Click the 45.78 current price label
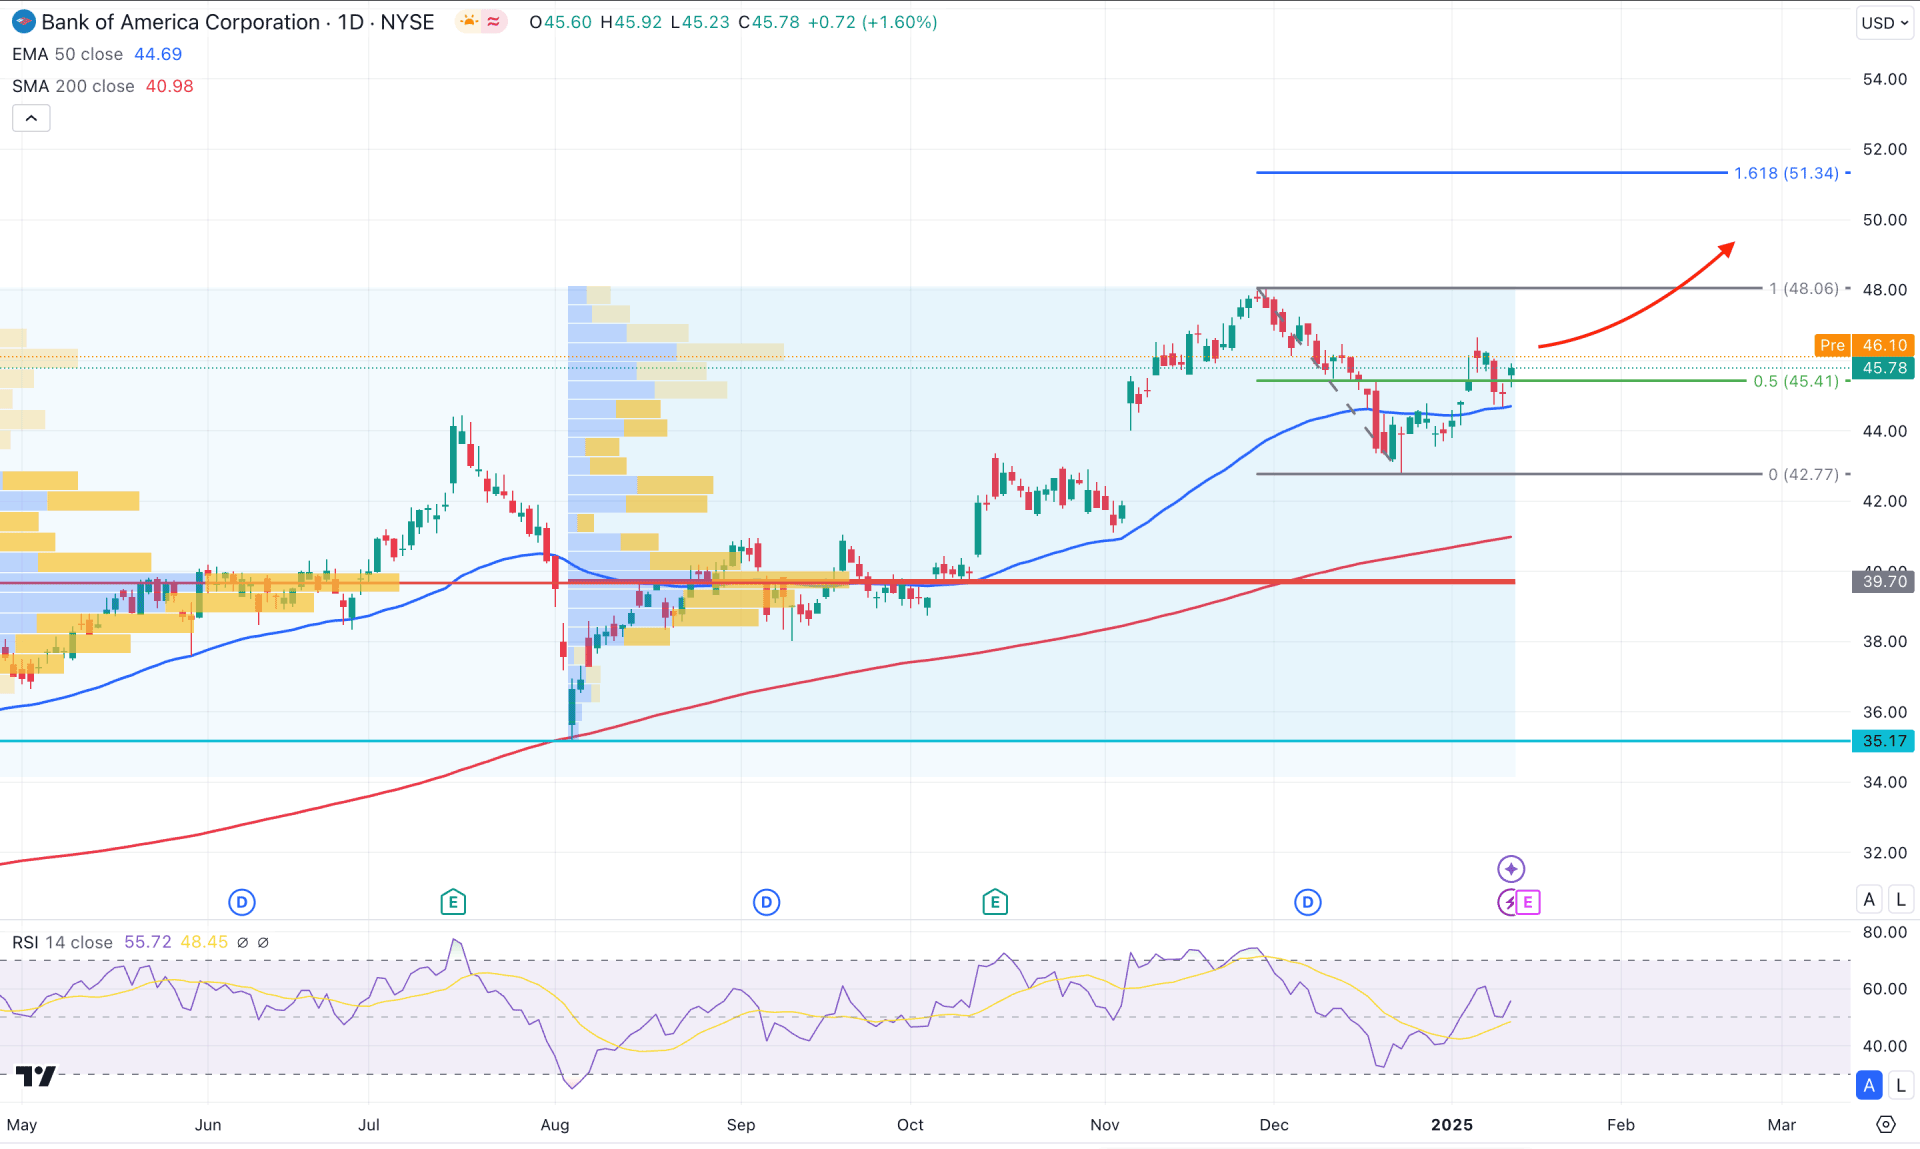This screenshot has width=1920, height=1149. (x=1884, y=368)
